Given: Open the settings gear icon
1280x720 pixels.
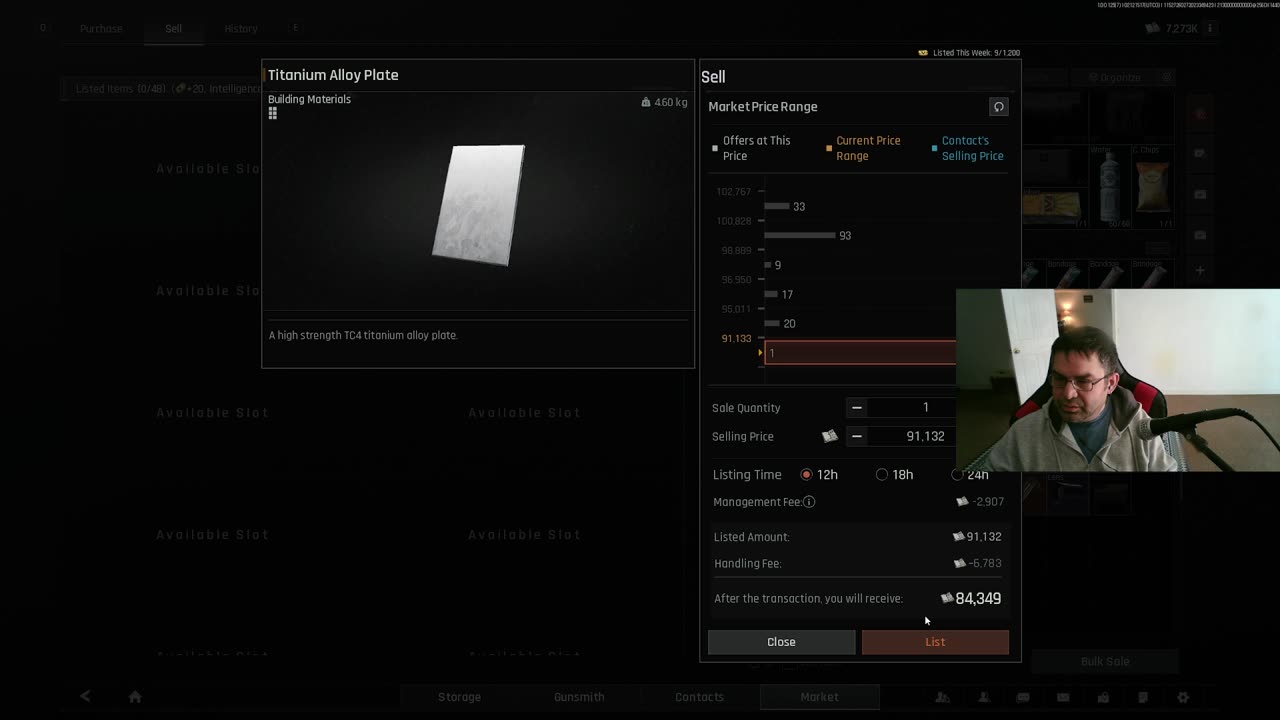Looking at the screenshot, I should (1183, 697).
